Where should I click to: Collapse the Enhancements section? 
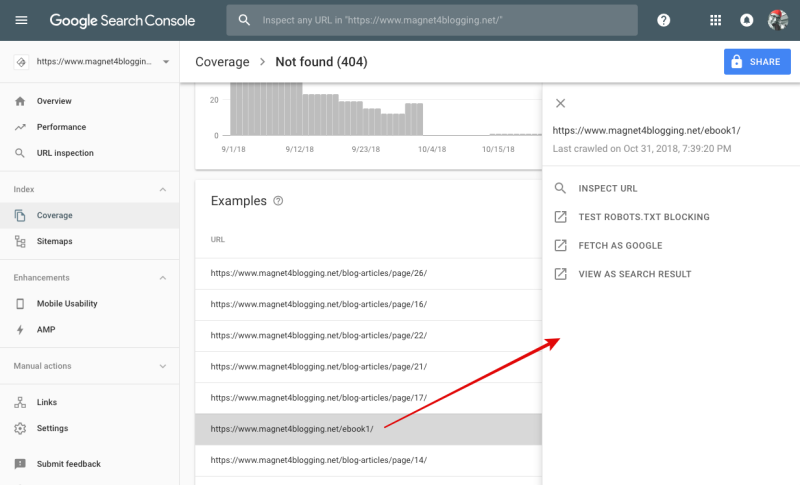[163, 278]
